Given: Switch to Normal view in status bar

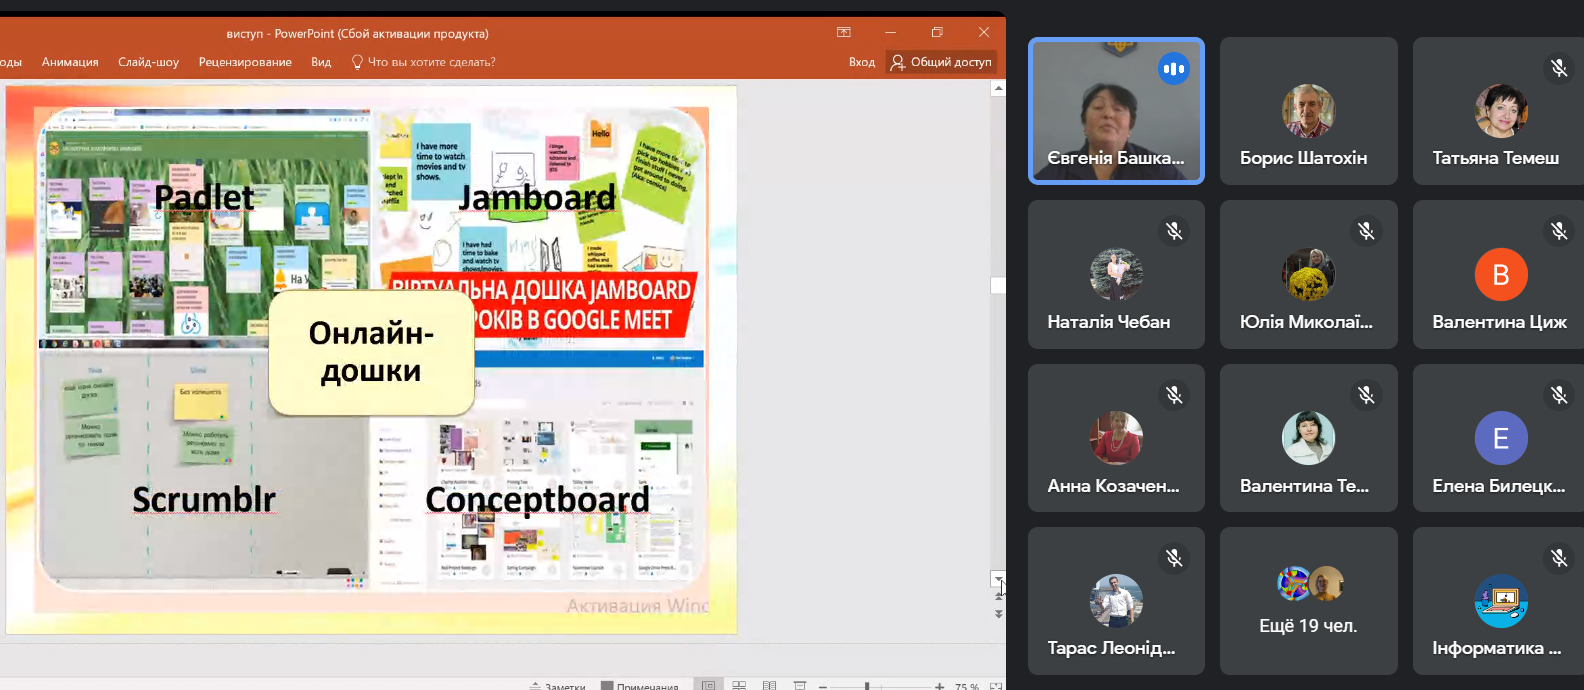Looking at the screenshot, I should coord(708,685).
